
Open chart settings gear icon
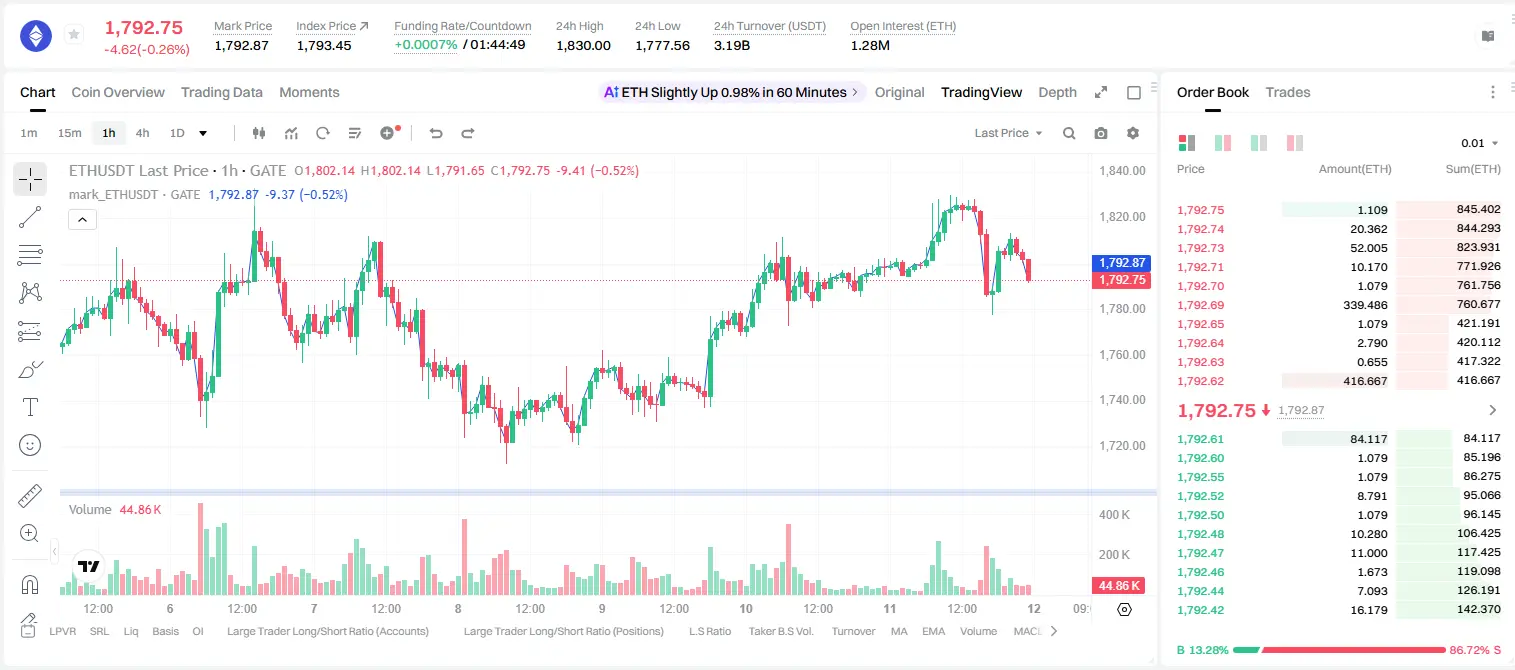click(1133, 133)
